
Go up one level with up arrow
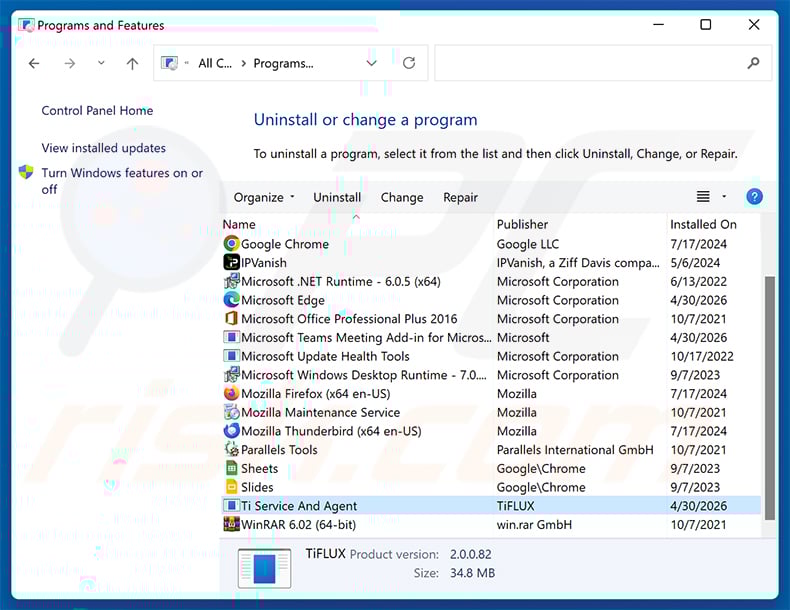click(x=132, y=63)
